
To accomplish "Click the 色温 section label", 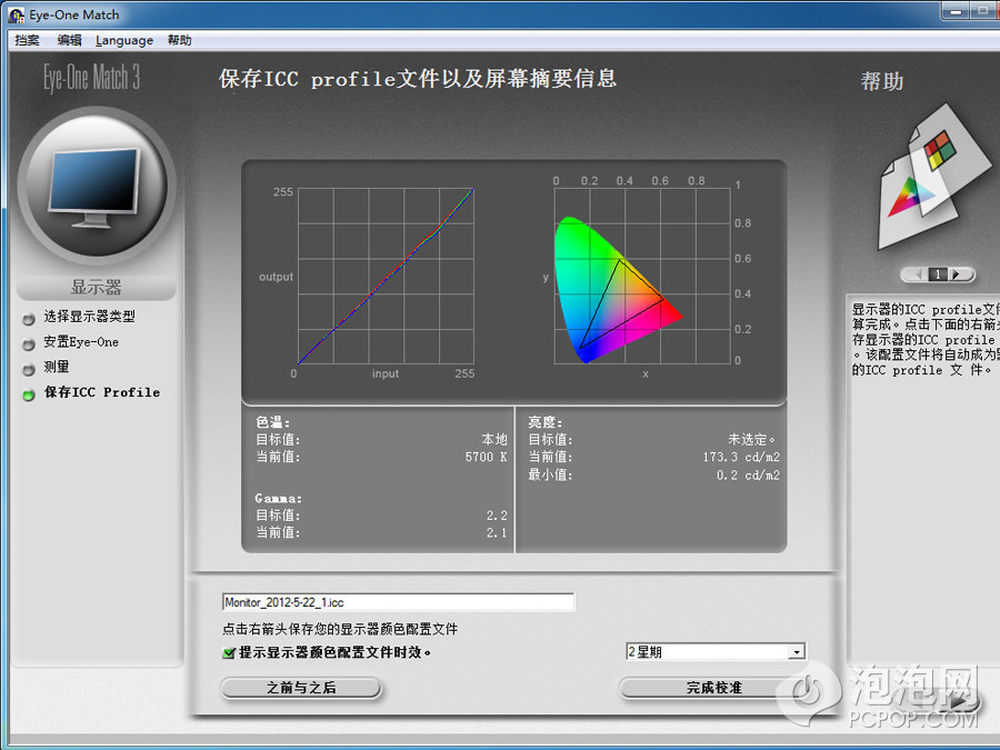I will pyautogui.click(x=273, y=422).
